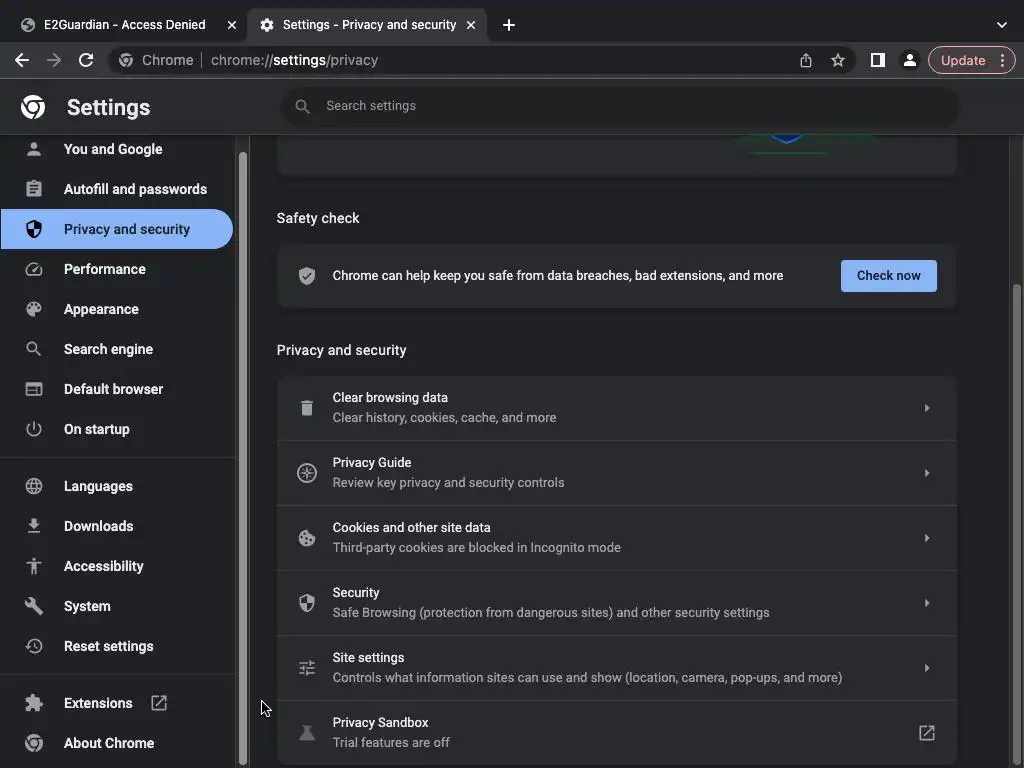Click the Security row title
Image resolution: width=1024 pixels, height=768 pixels.
[355, 592]
